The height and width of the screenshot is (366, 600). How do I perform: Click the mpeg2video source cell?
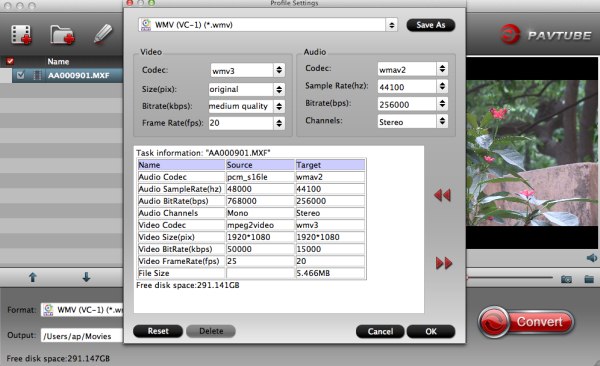tap(260, 225)
